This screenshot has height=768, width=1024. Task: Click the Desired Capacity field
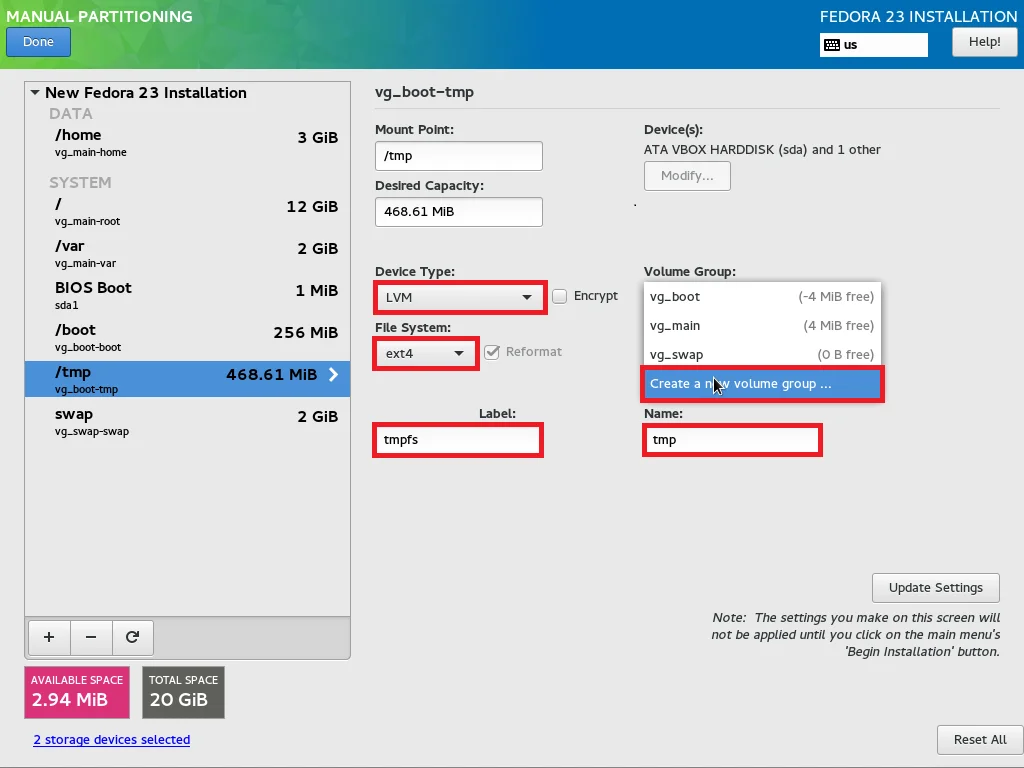458,212
